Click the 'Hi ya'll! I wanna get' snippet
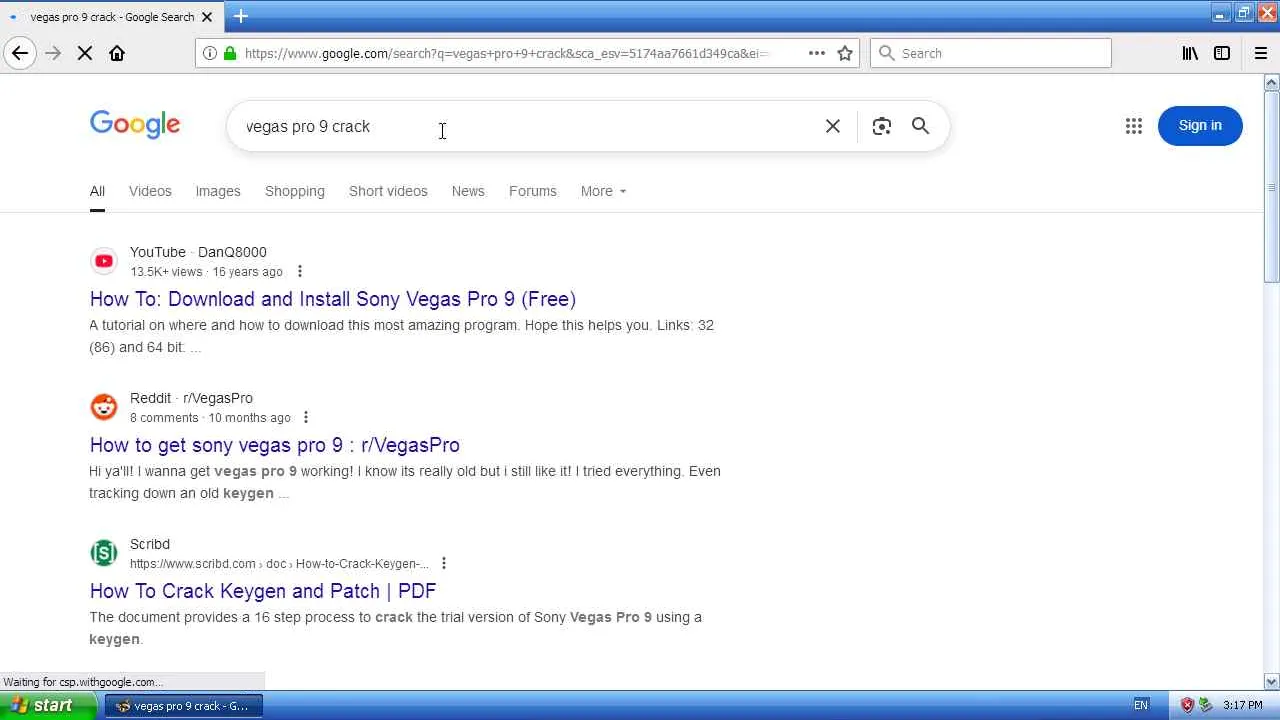This screenshot has height=720, width=1280. [x=405, y=482]
